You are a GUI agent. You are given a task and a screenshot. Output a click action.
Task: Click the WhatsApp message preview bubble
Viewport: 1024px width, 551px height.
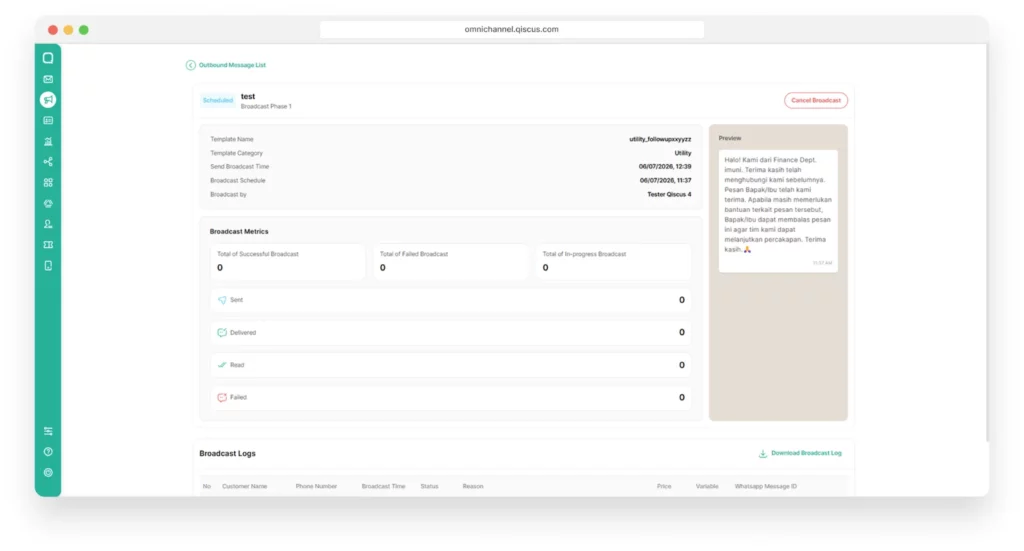click(778, 211)
